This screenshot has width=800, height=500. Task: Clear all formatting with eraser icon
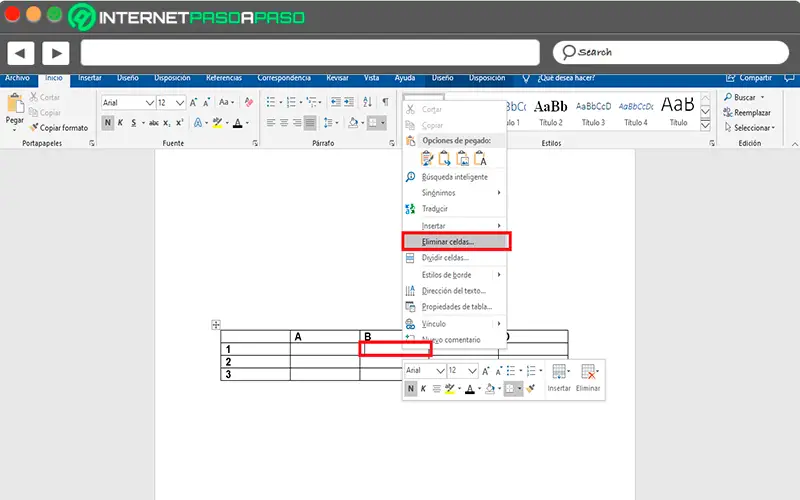248,103
